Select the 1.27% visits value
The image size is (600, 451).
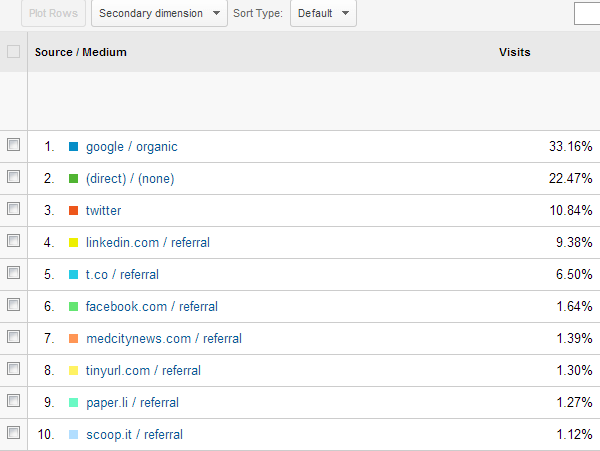coord(574,402)
